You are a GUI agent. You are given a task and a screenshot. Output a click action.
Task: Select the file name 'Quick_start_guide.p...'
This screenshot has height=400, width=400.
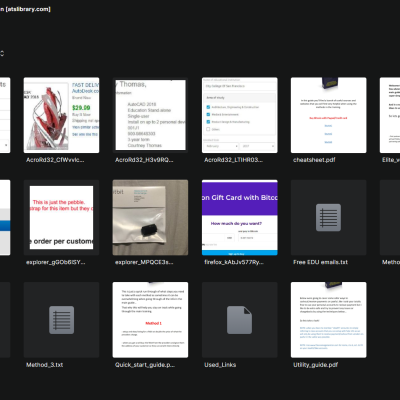pos(145,365)
